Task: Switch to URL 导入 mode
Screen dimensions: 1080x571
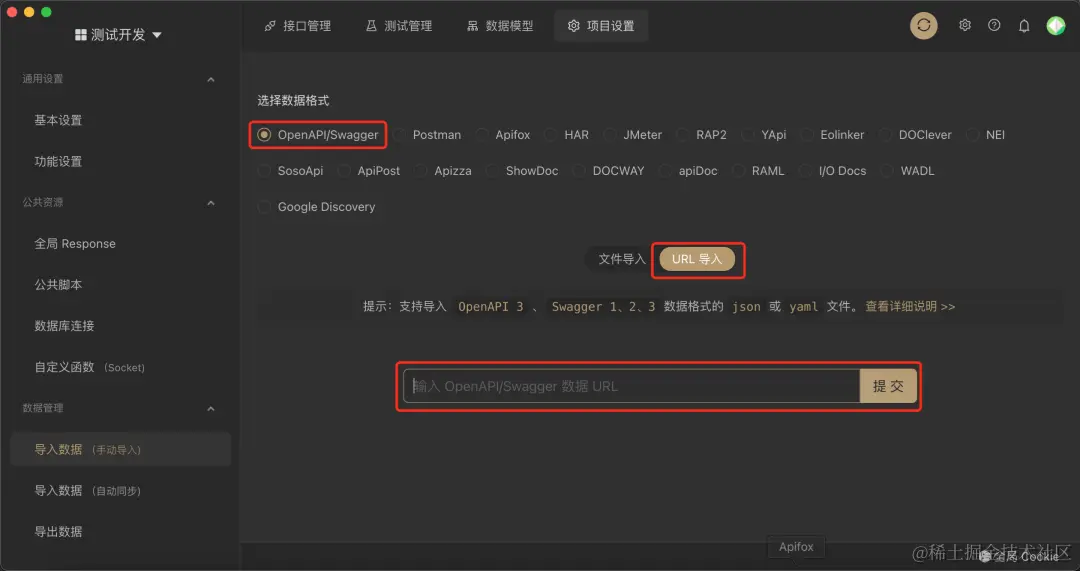Action: click(697, 259)
